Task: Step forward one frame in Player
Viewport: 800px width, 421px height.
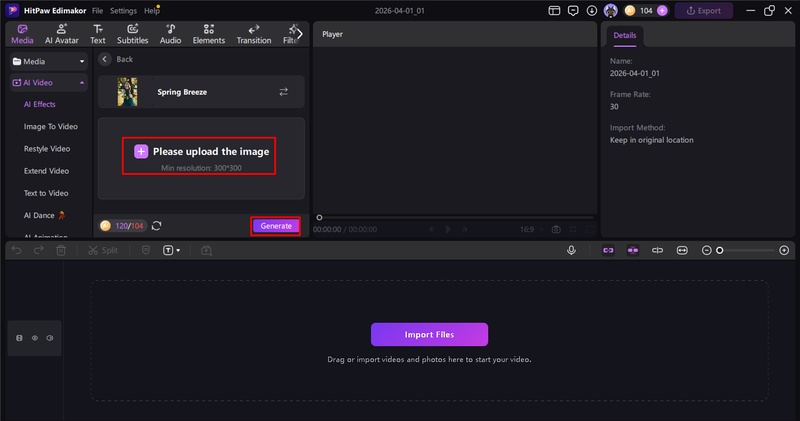Action: [465, 229]
